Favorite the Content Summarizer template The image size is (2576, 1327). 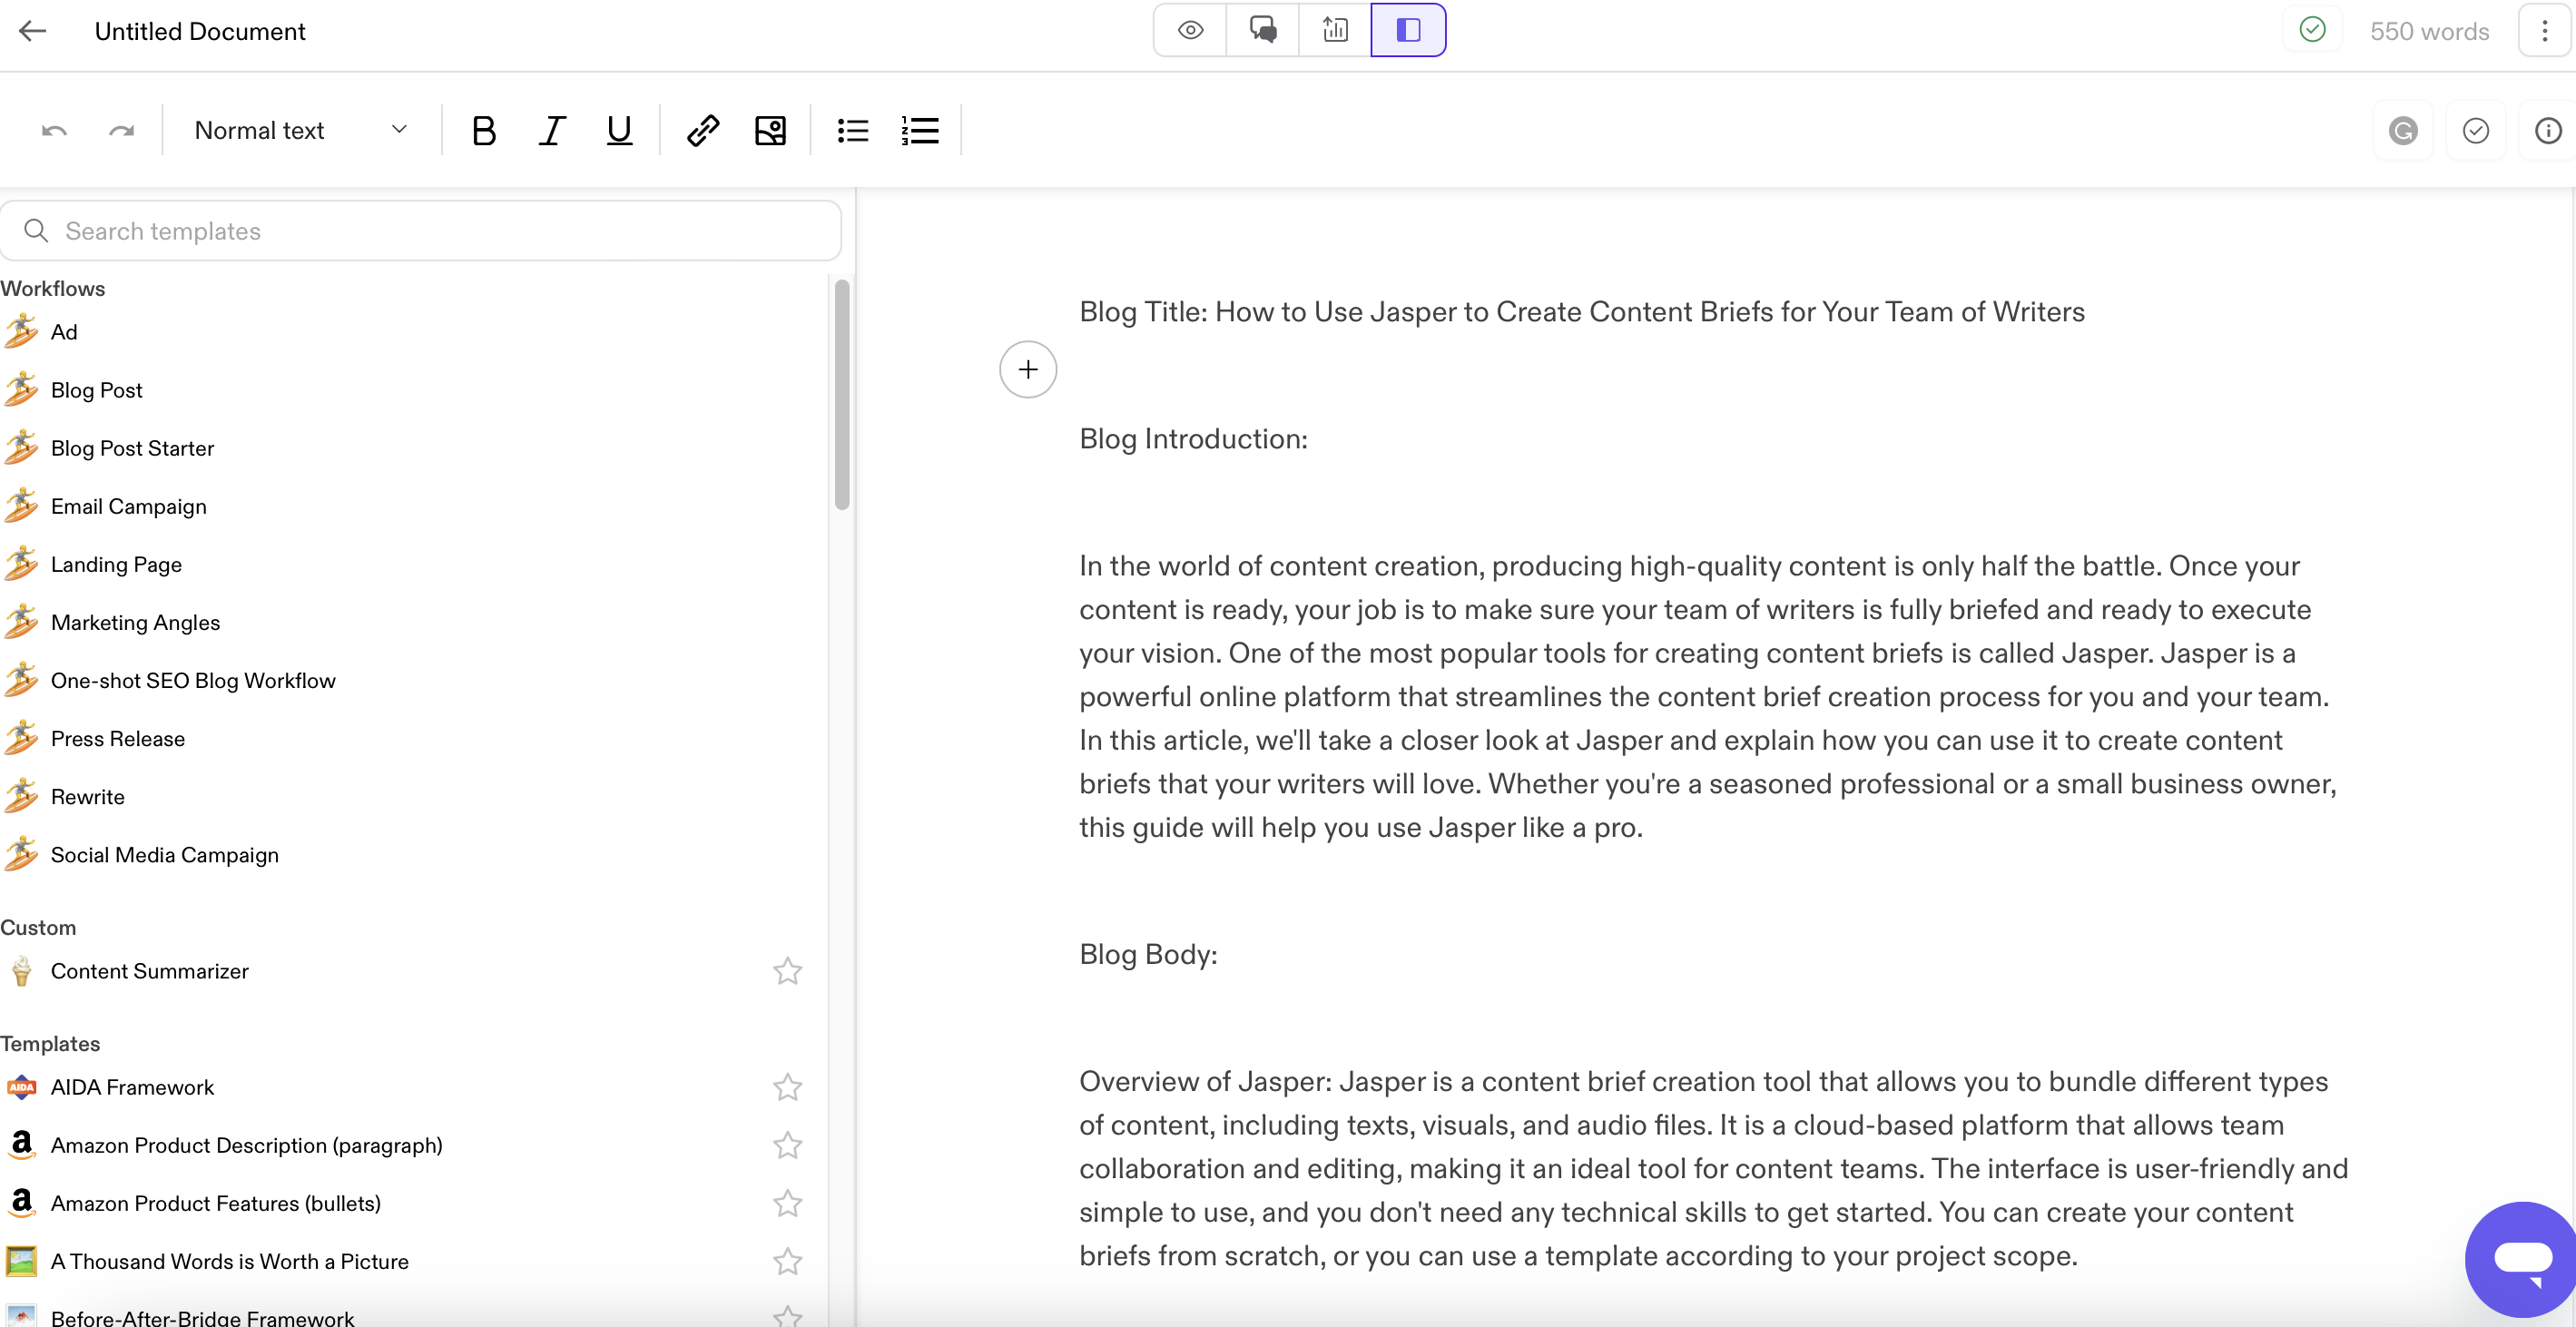788,971
